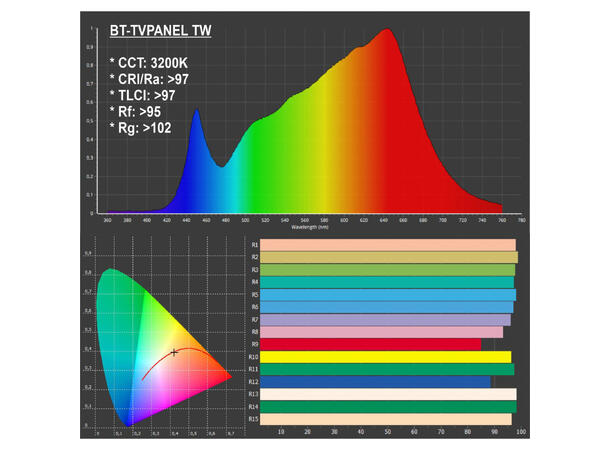Click the R12 row label

click(253, 382)
